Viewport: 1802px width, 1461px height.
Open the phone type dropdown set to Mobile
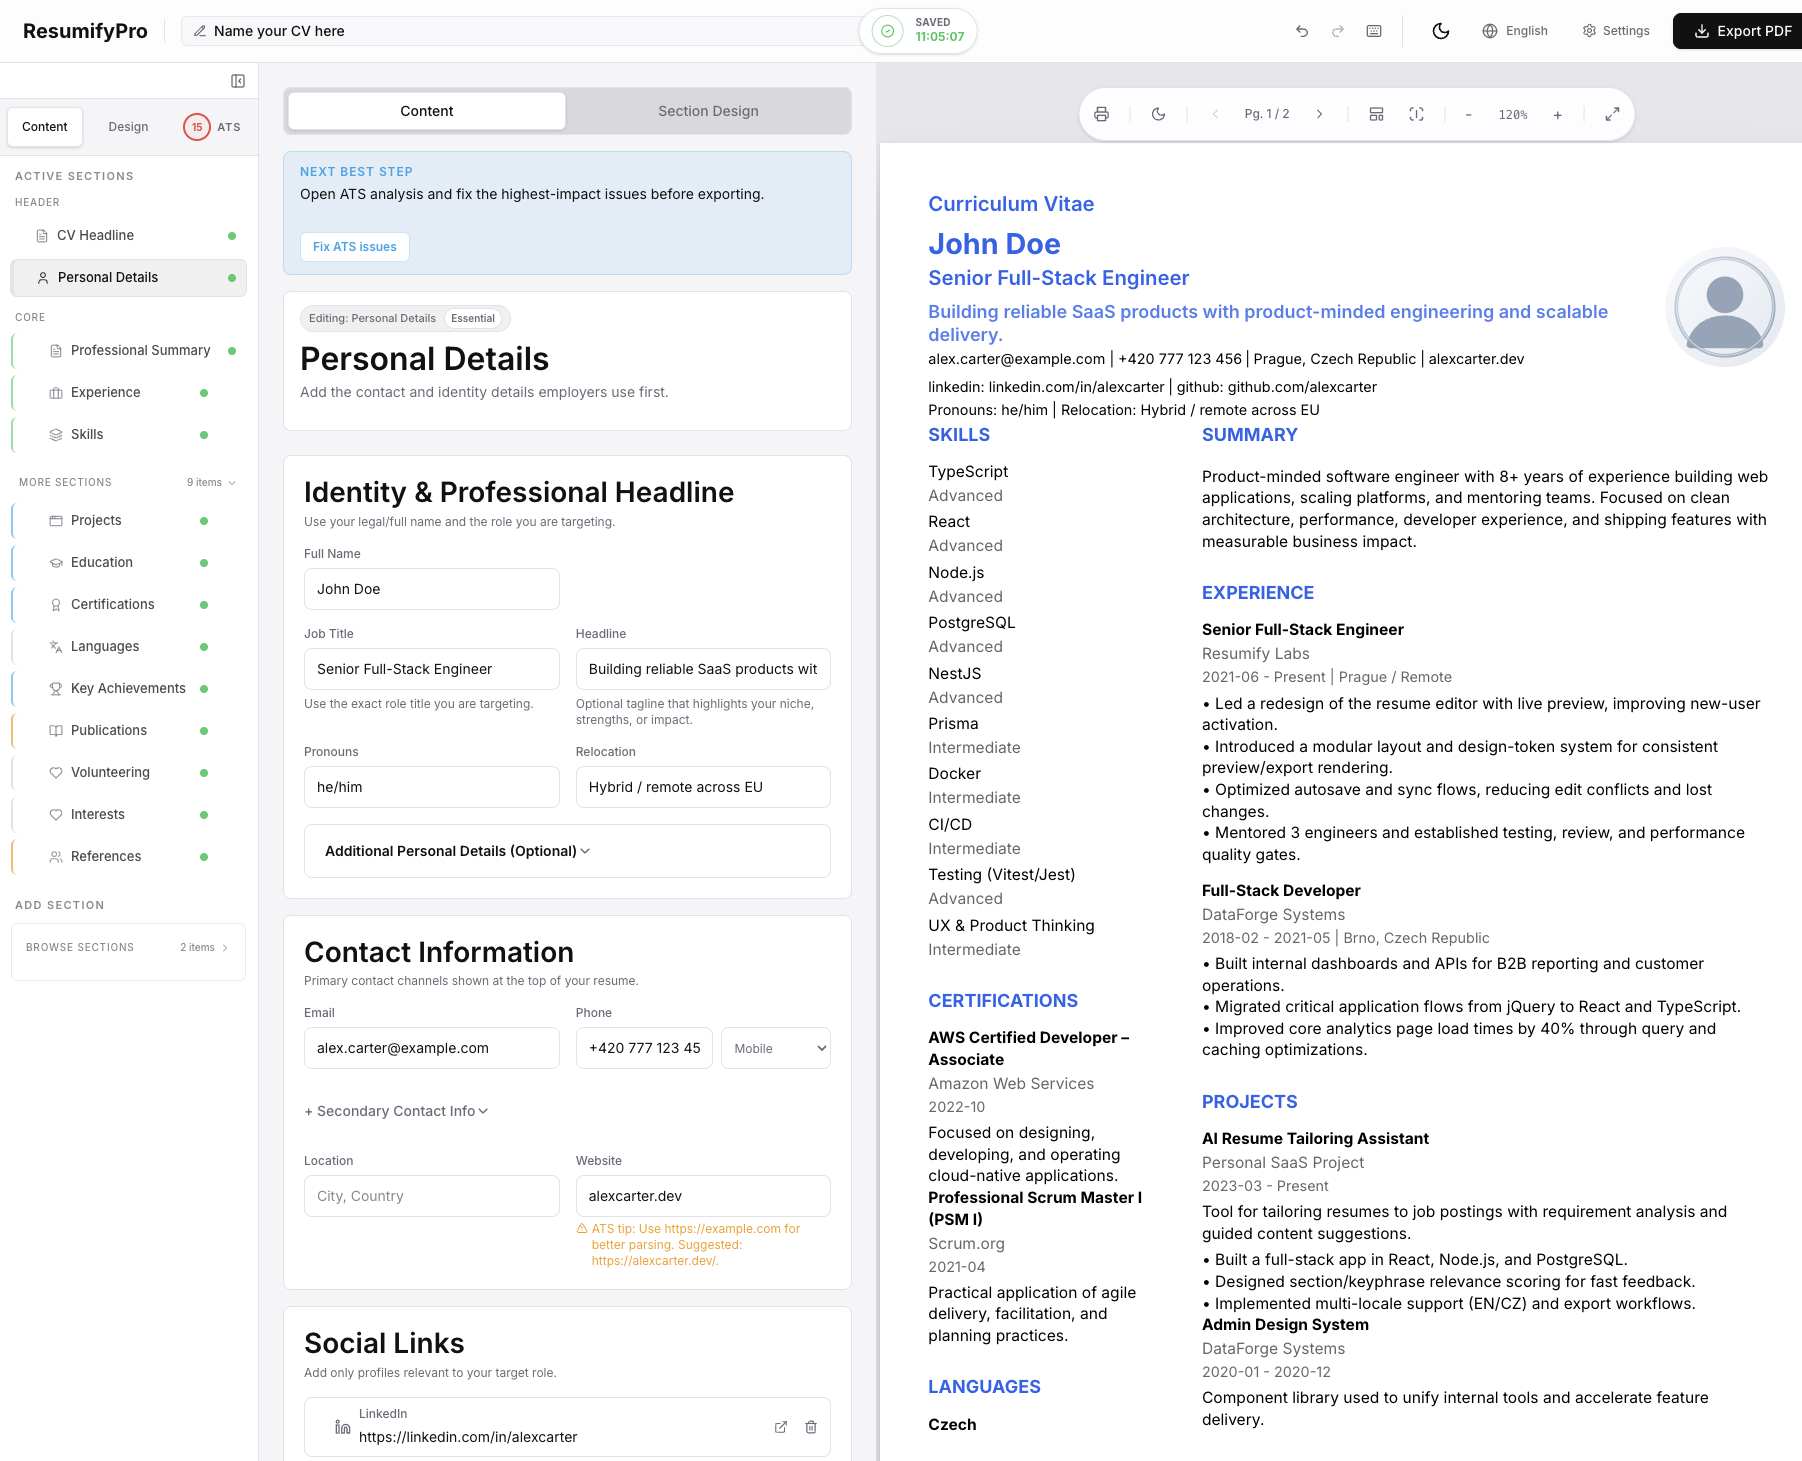pos(775,1048)
